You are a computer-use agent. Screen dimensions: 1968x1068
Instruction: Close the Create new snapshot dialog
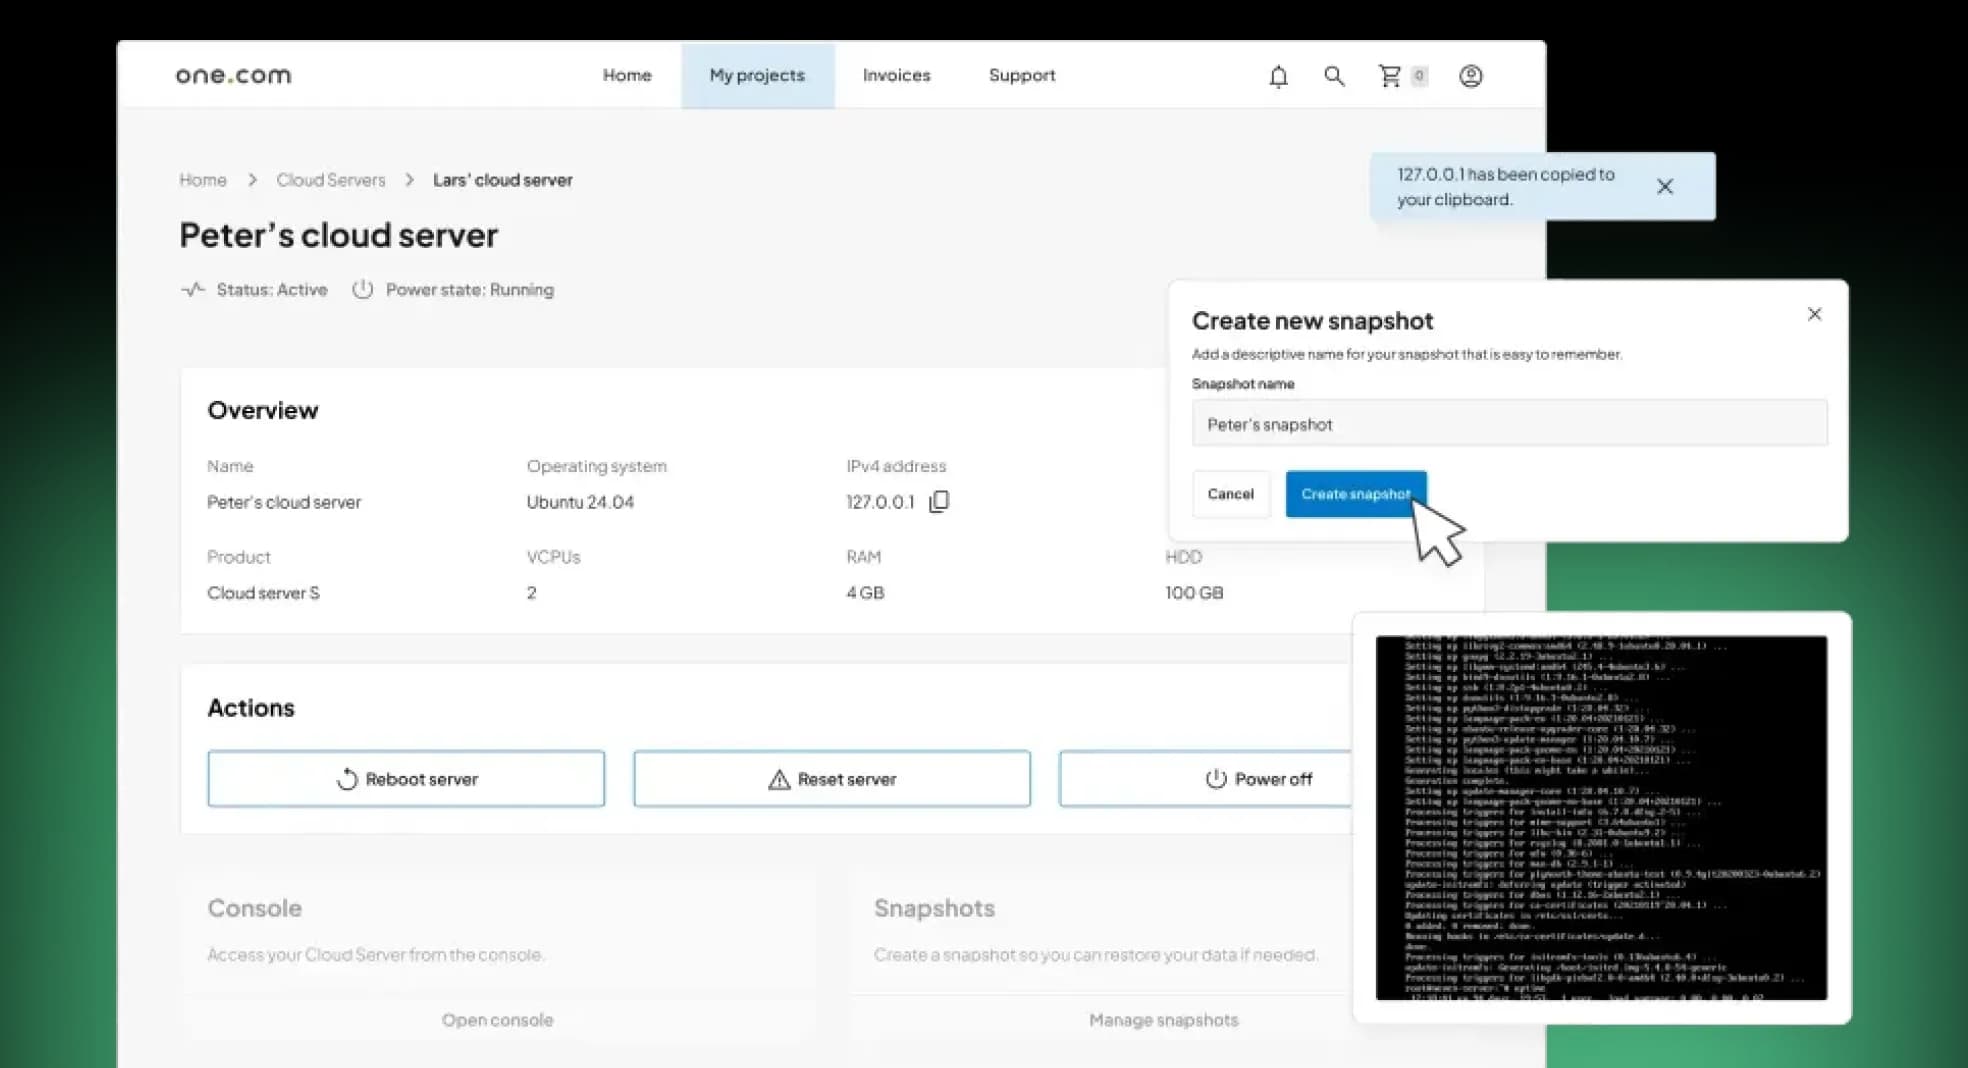pyautogui.click(x=1814, y=314)
